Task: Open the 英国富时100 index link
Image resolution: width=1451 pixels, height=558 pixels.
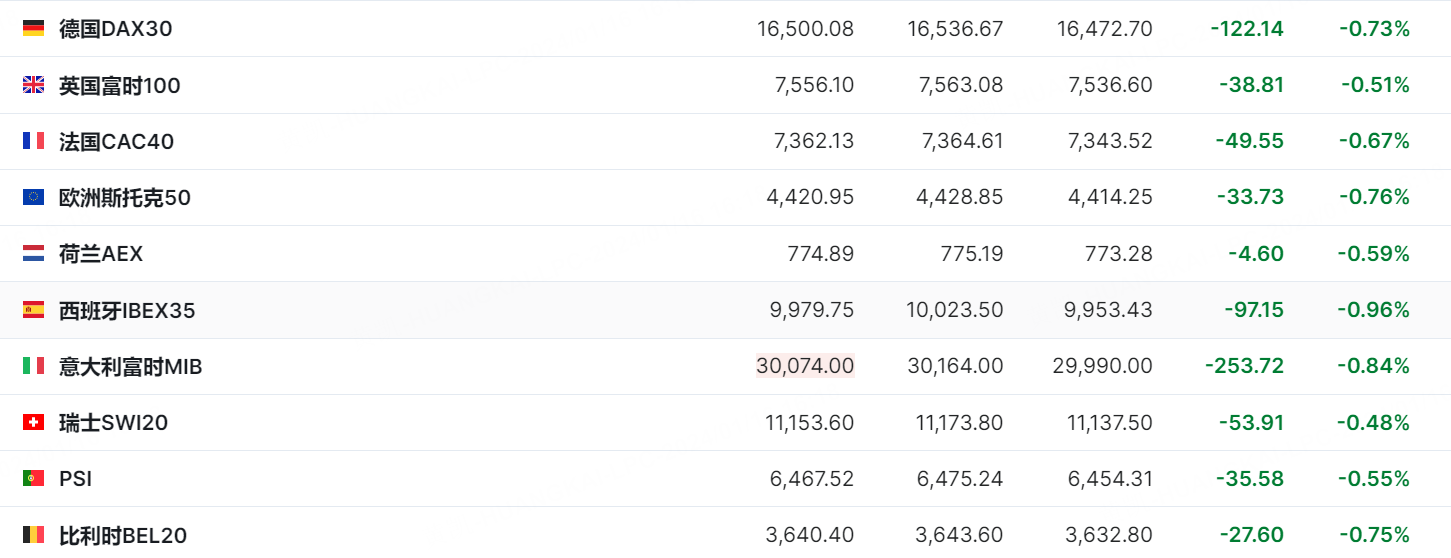Action: pyautogui.click(x=119, y=85)
